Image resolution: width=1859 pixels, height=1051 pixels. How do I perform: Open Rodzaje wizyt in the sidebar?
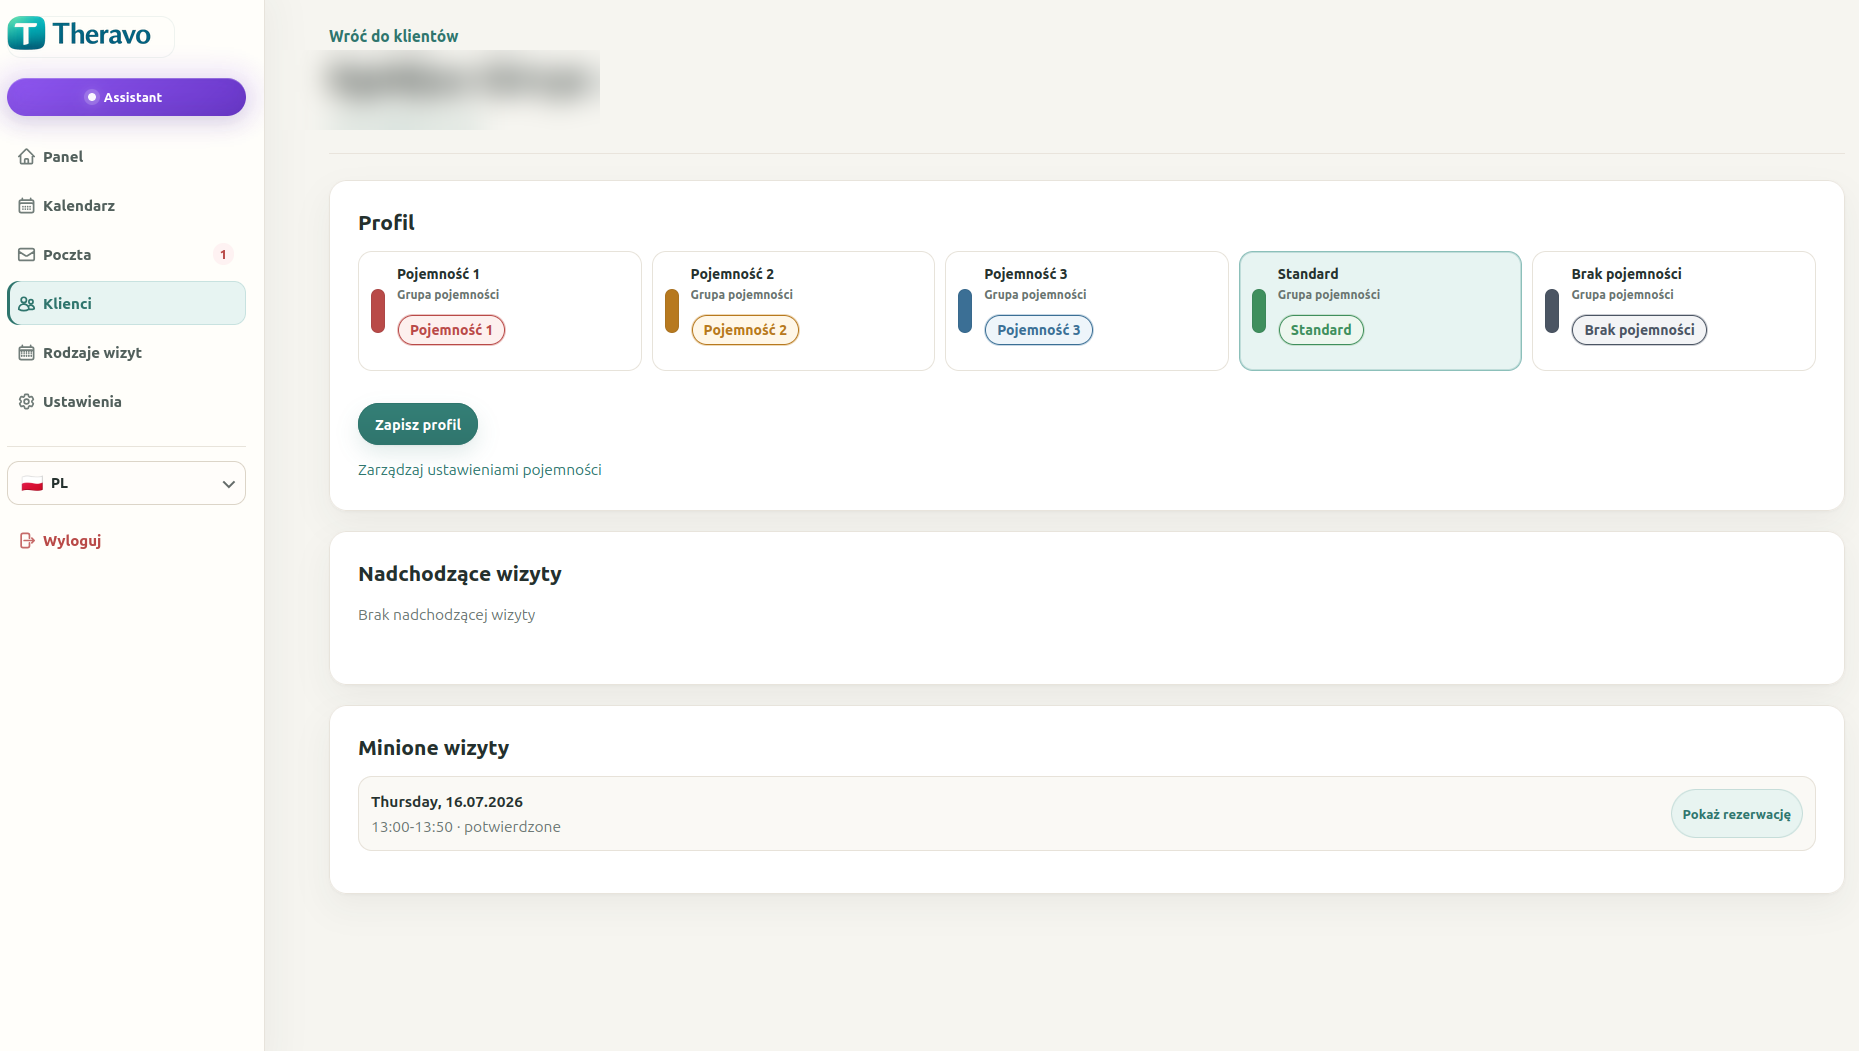coord(126,353)
